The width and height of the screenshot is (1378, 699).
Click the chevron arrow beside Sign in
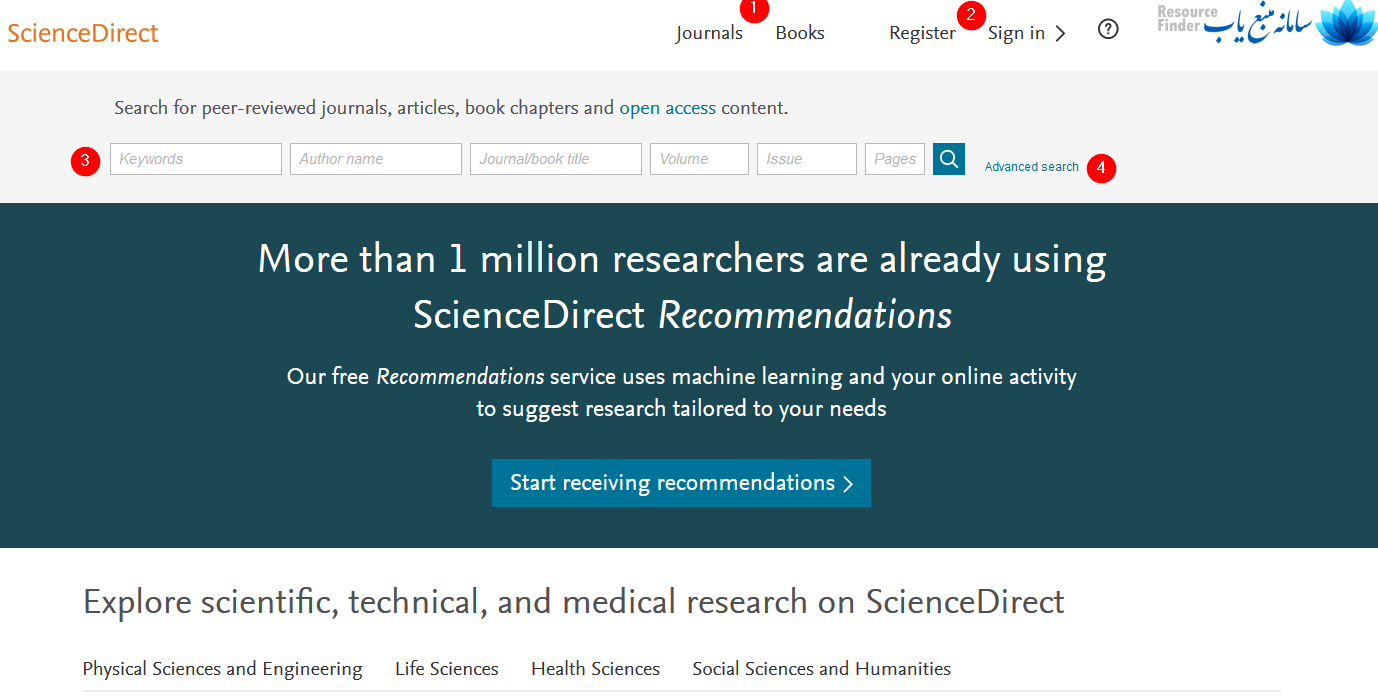click(1061, 34)
